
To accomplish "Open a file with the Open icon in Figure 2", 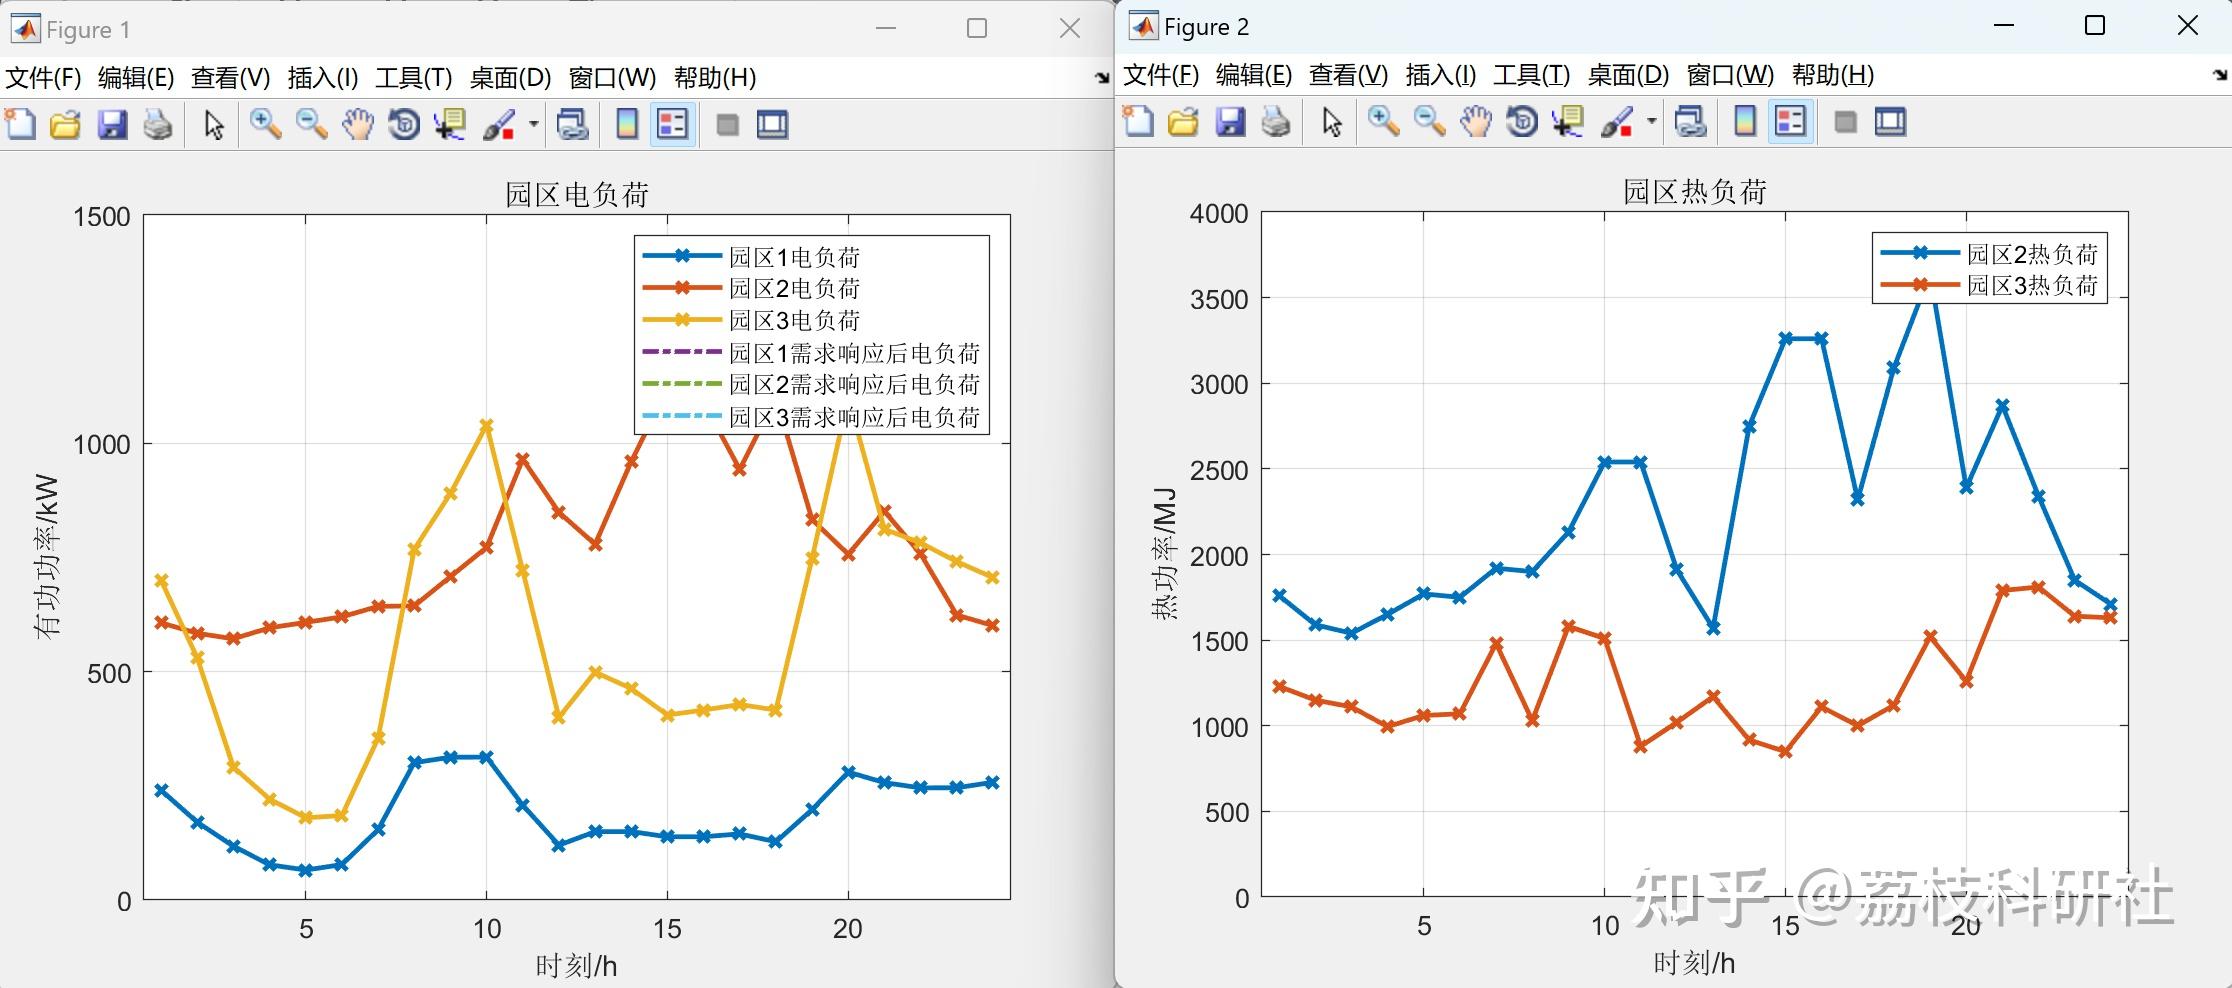I will pyautogui.click(x=1183, y=121).
